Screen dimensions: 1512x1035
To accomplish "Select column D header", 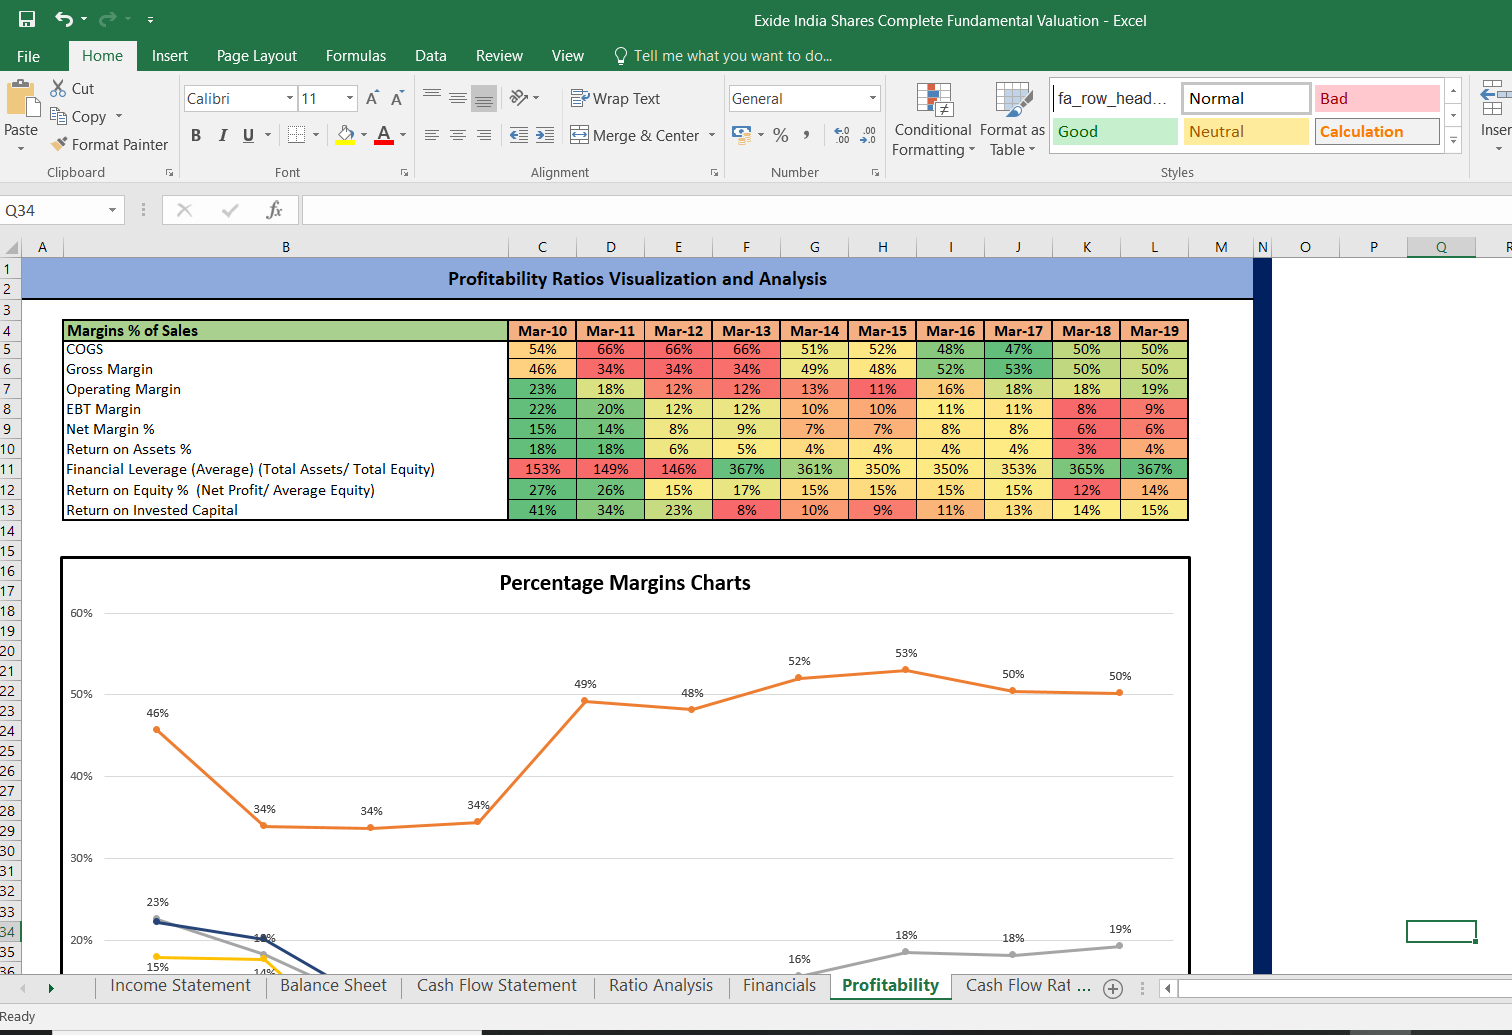I will tap(610, 247).
